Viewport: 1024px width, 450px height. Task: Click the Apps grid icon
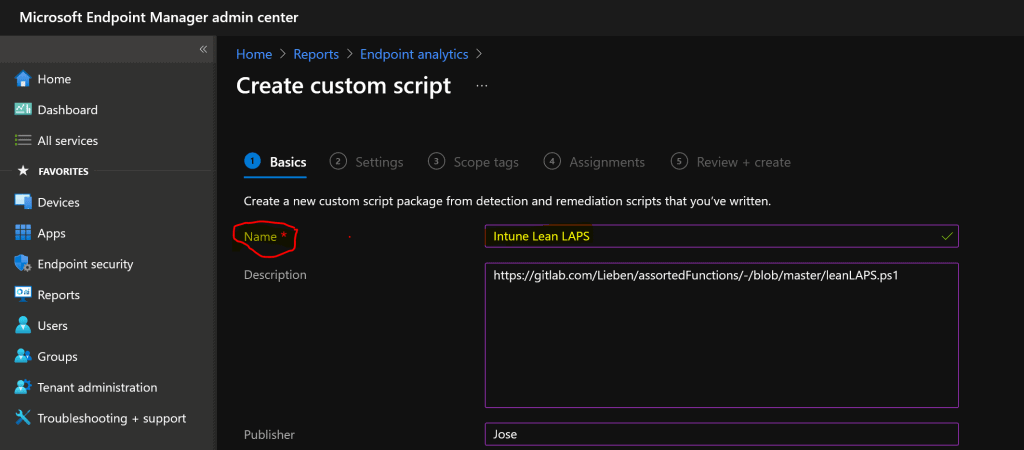click(x=23, y=233)
